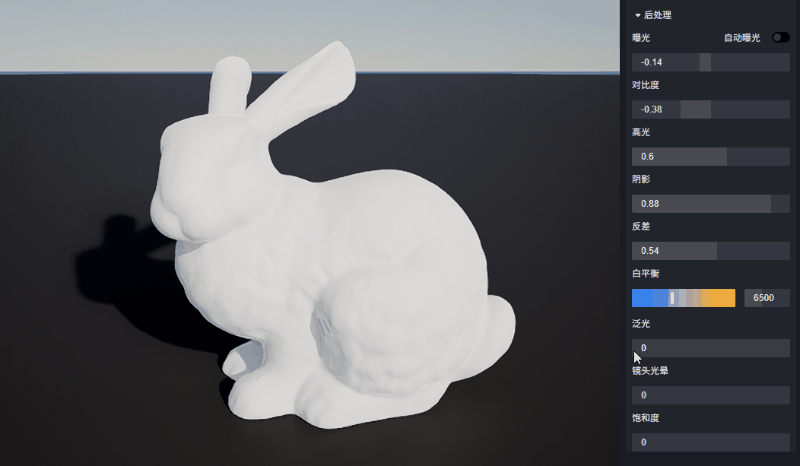
Task: Click the 曝光 label
Action: [x=641, y=38]
